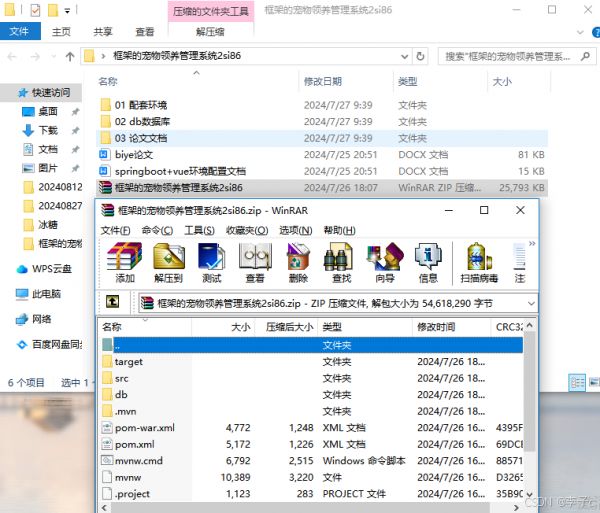Select Downloads (下载) in Quick Access
The width and height of the screenshot is (600, 513).
click(x=47, y=130)
